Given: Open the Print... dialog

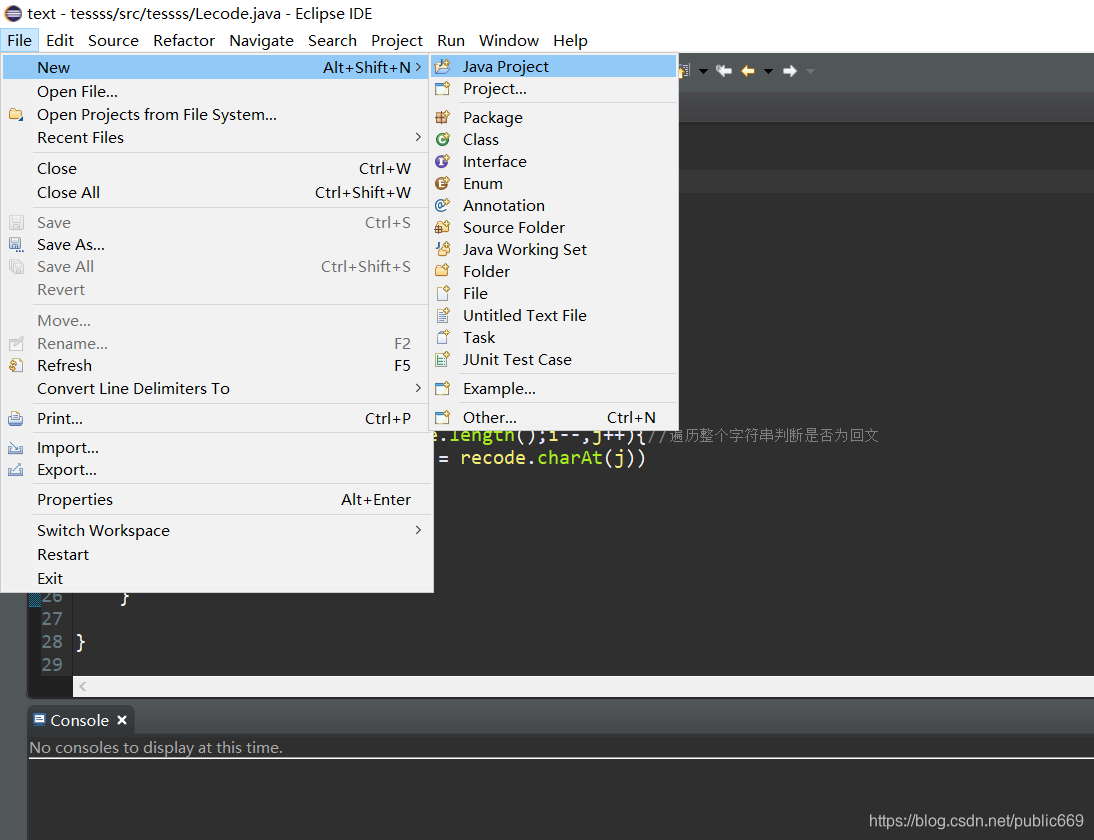Looking at the screenshot, I should pos(216,419).
